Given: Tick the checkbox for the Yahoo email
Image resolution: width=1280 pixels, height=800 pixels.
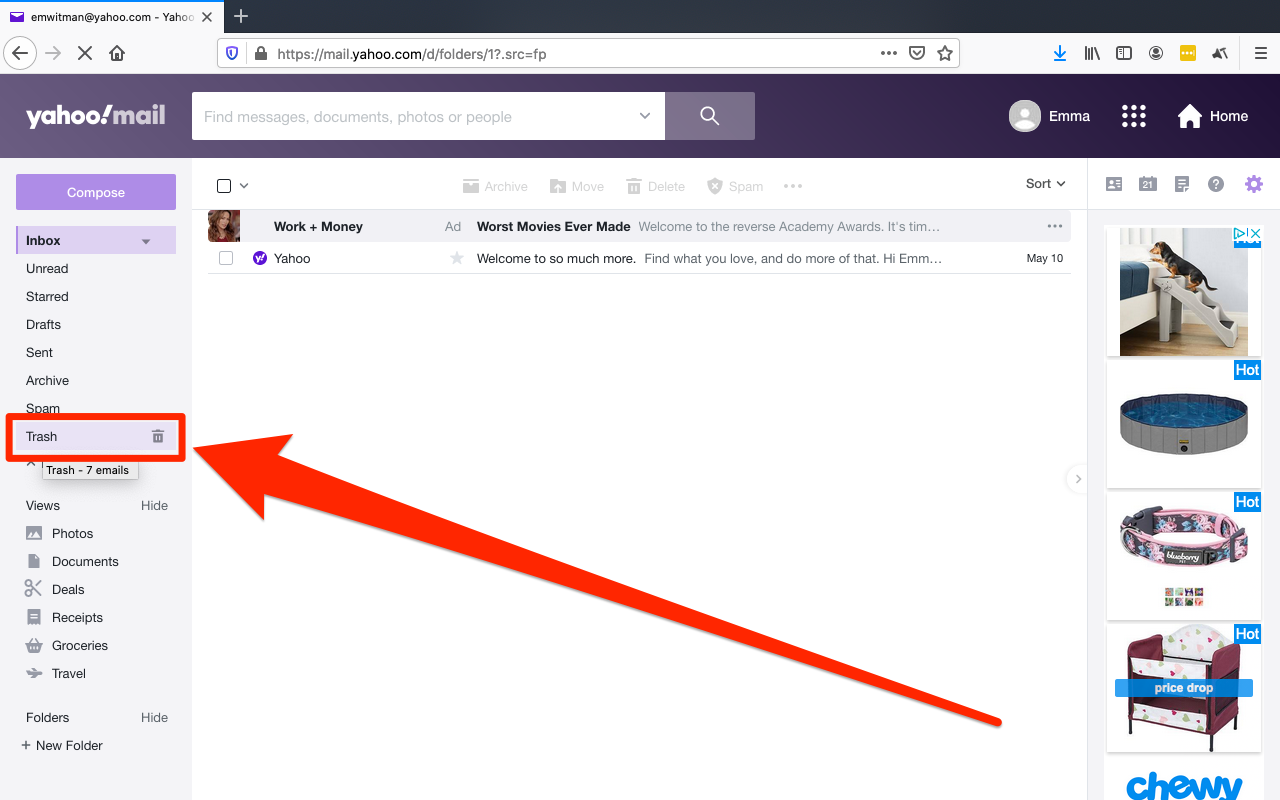Looking at the screenshot, I should click(226, 258).
